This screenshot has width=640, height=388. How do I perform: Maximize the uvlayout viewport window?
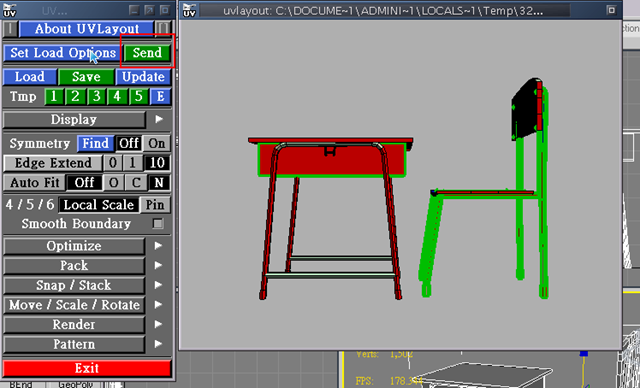(x=611, y=10)
